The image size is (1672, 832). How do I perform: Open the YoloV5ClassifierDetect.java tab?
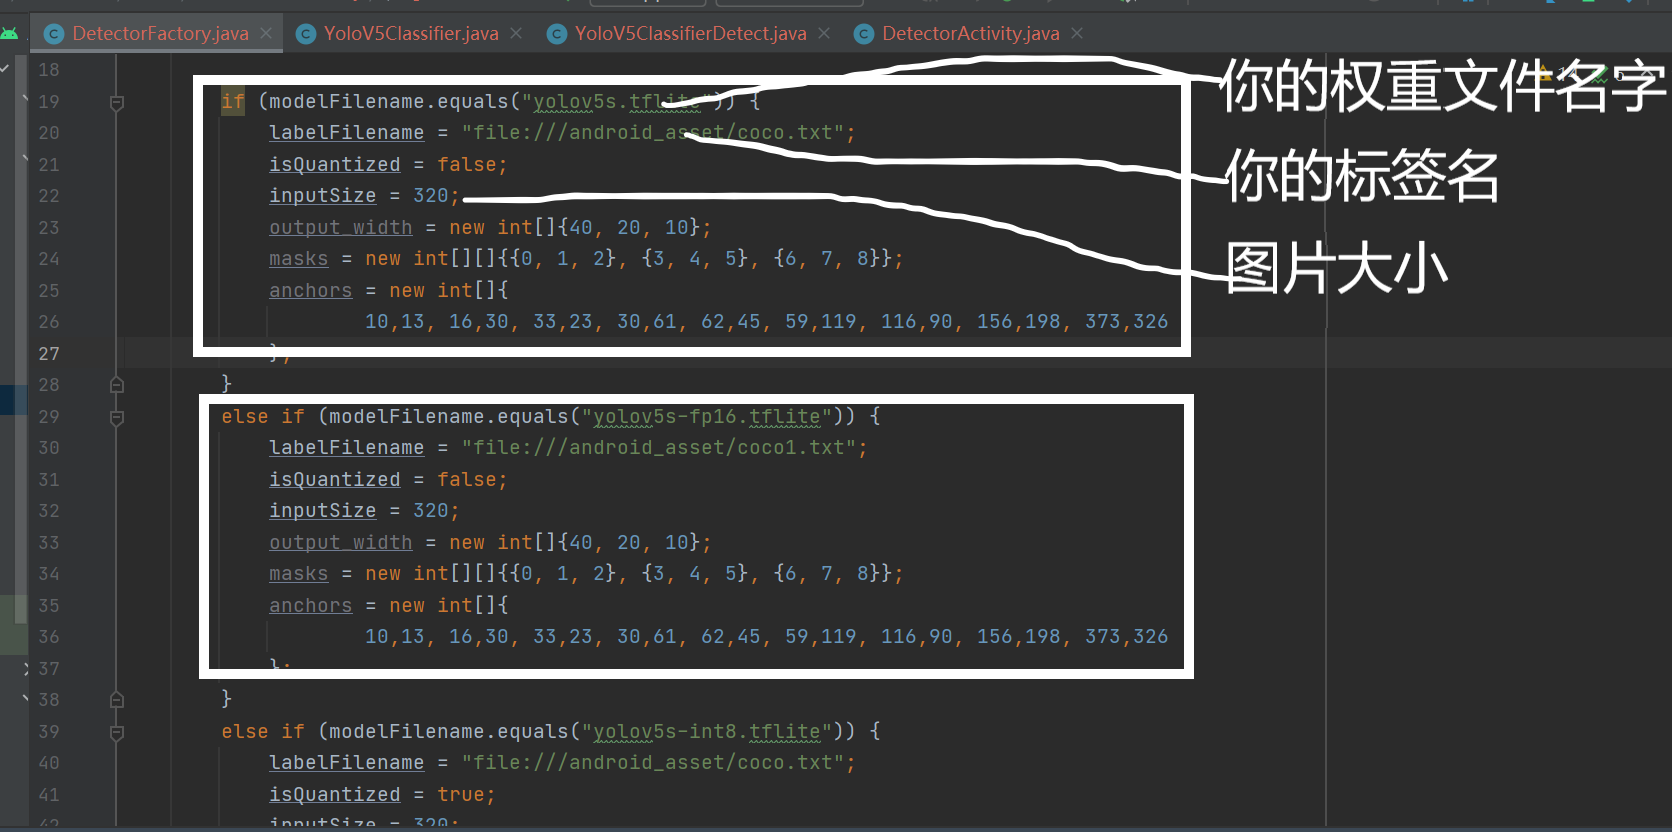tap(690, 33)
